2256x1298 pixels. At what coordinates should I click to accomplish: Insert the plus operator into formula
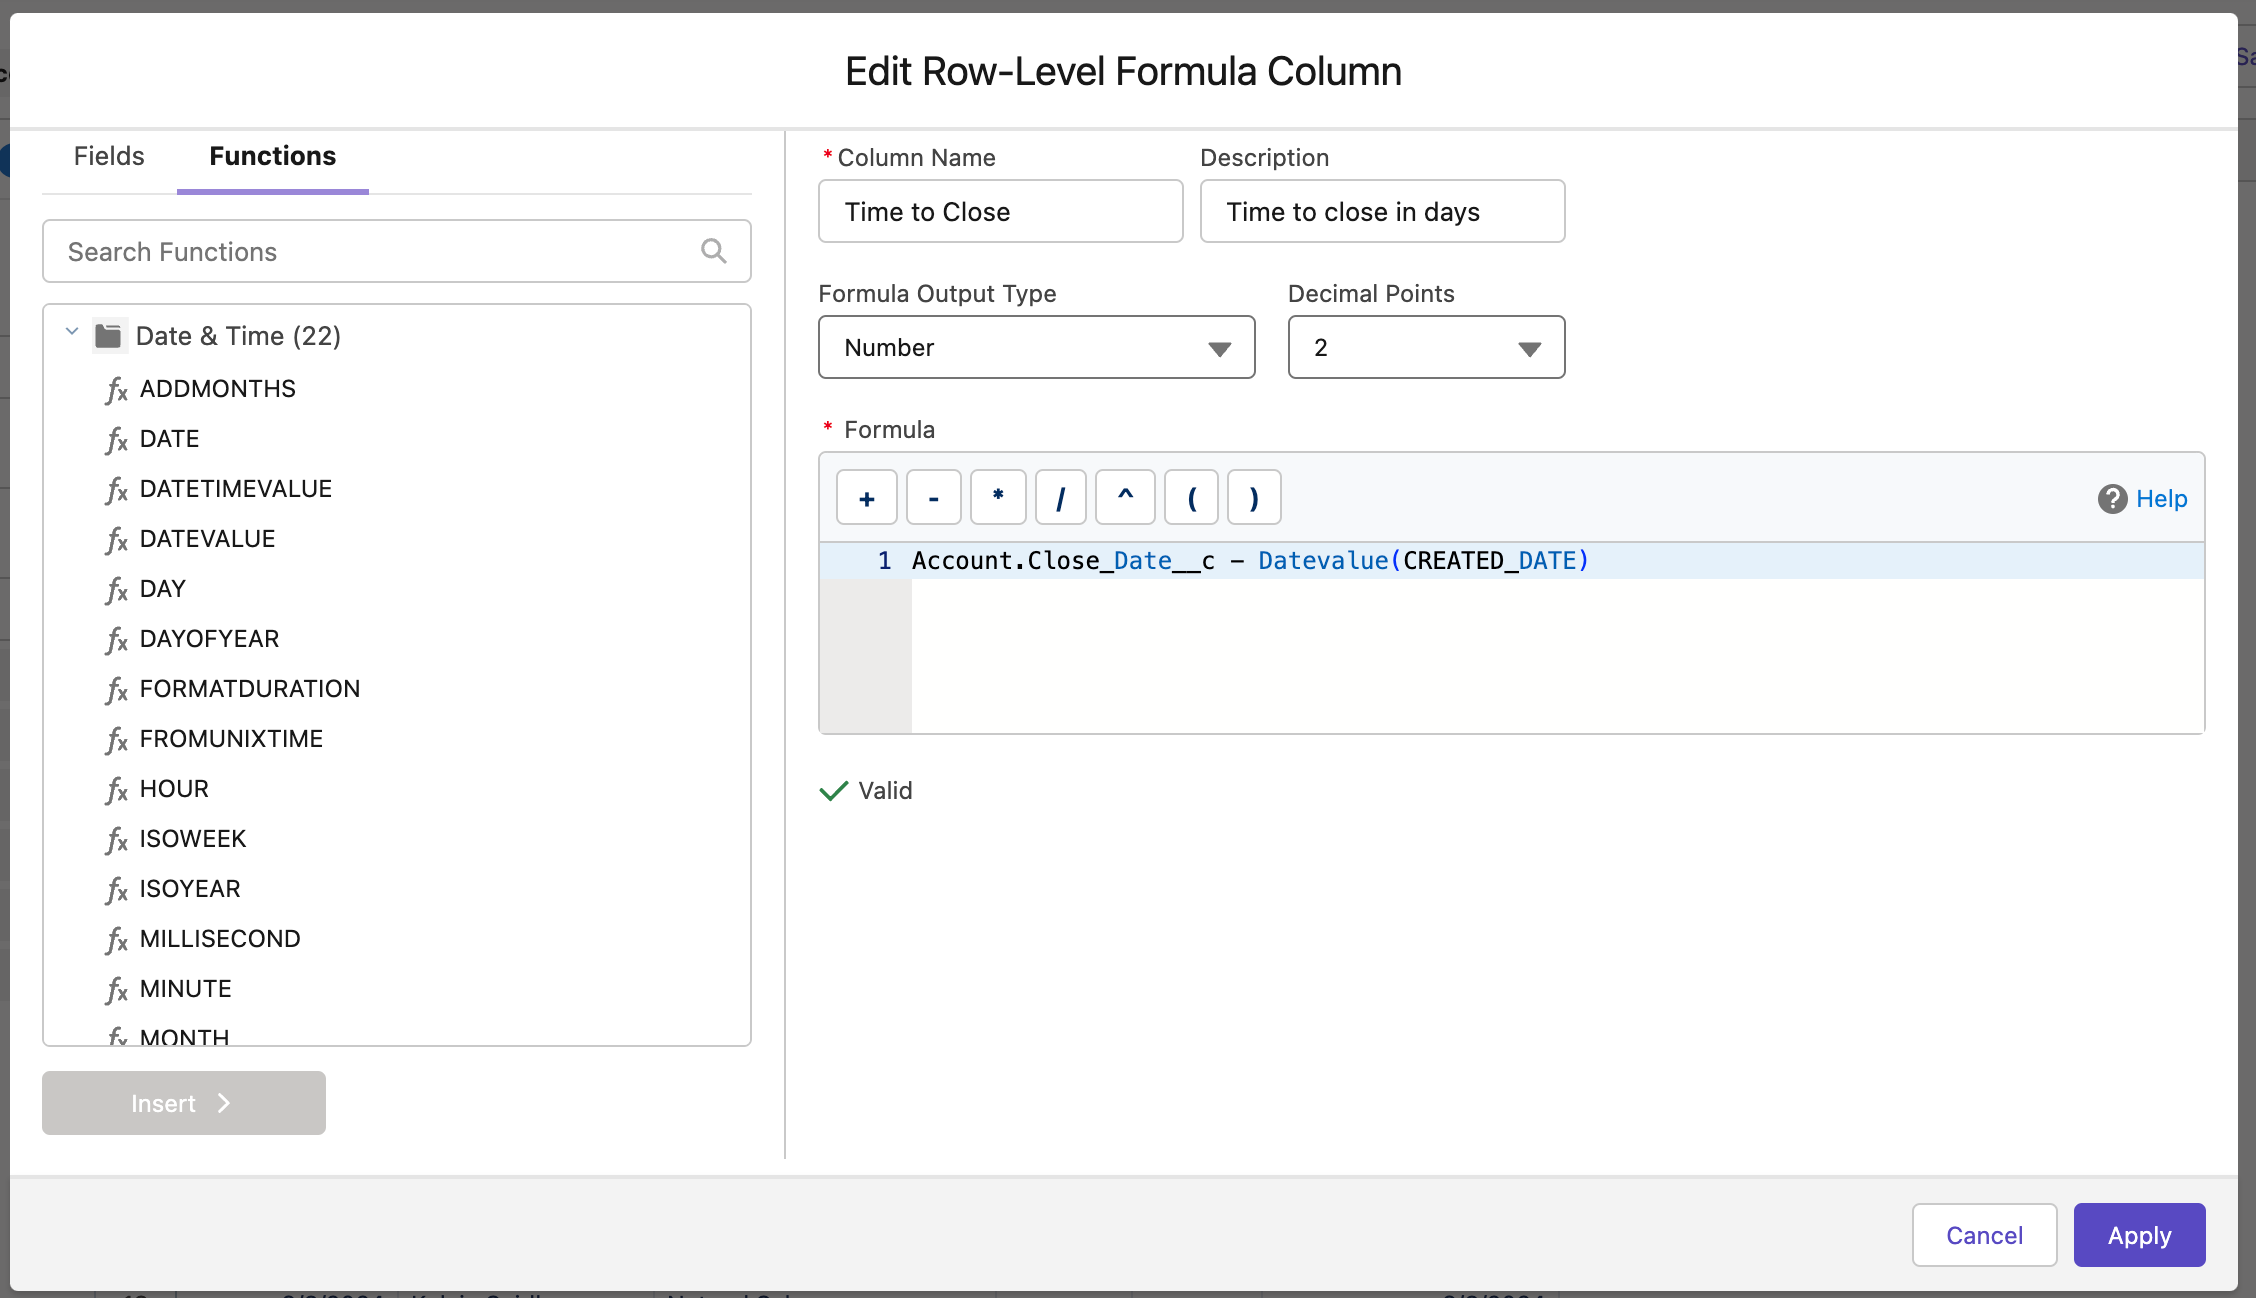866,498
